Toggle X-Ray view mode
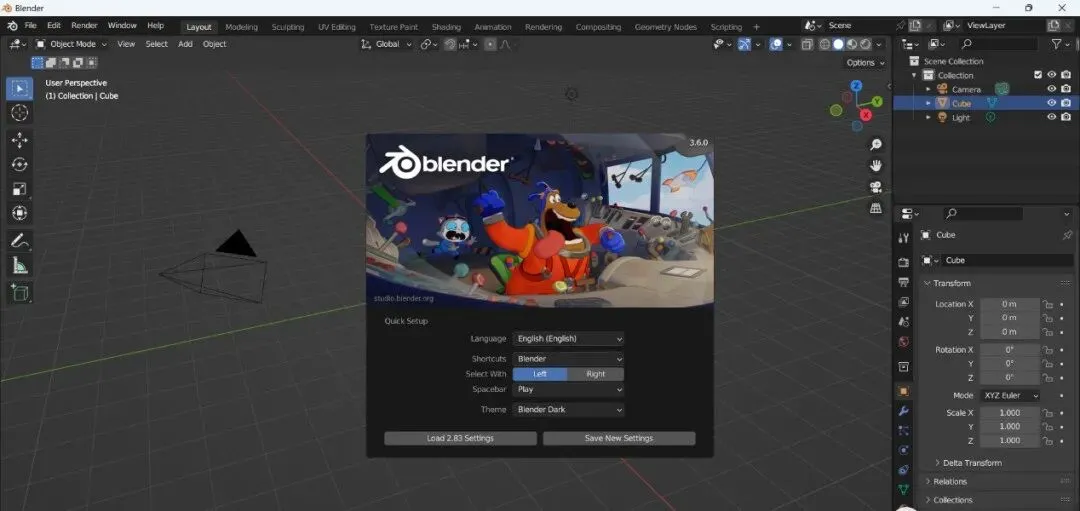Viewport: 1080px width, 511px height. click(807, 44)
